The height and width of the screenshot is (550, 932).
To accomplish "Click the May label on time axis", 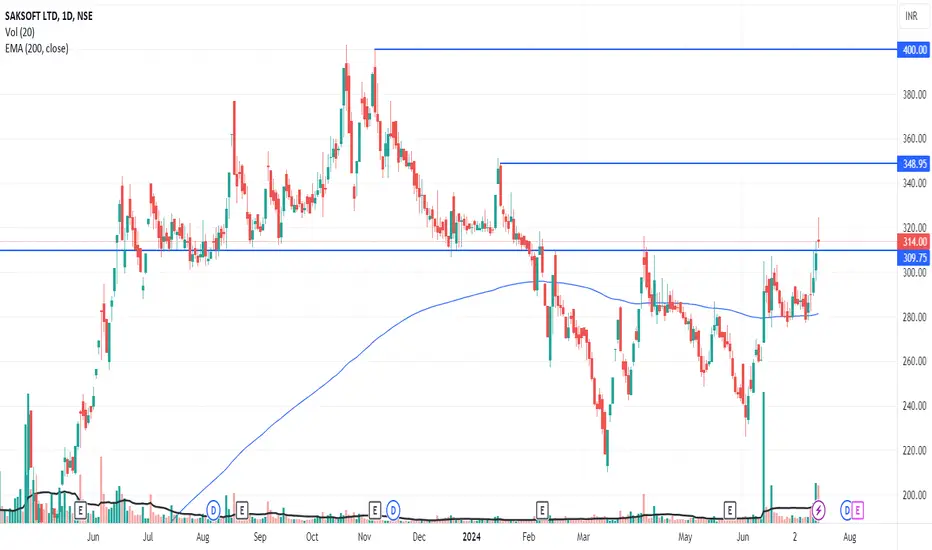I will pos(685,537).
